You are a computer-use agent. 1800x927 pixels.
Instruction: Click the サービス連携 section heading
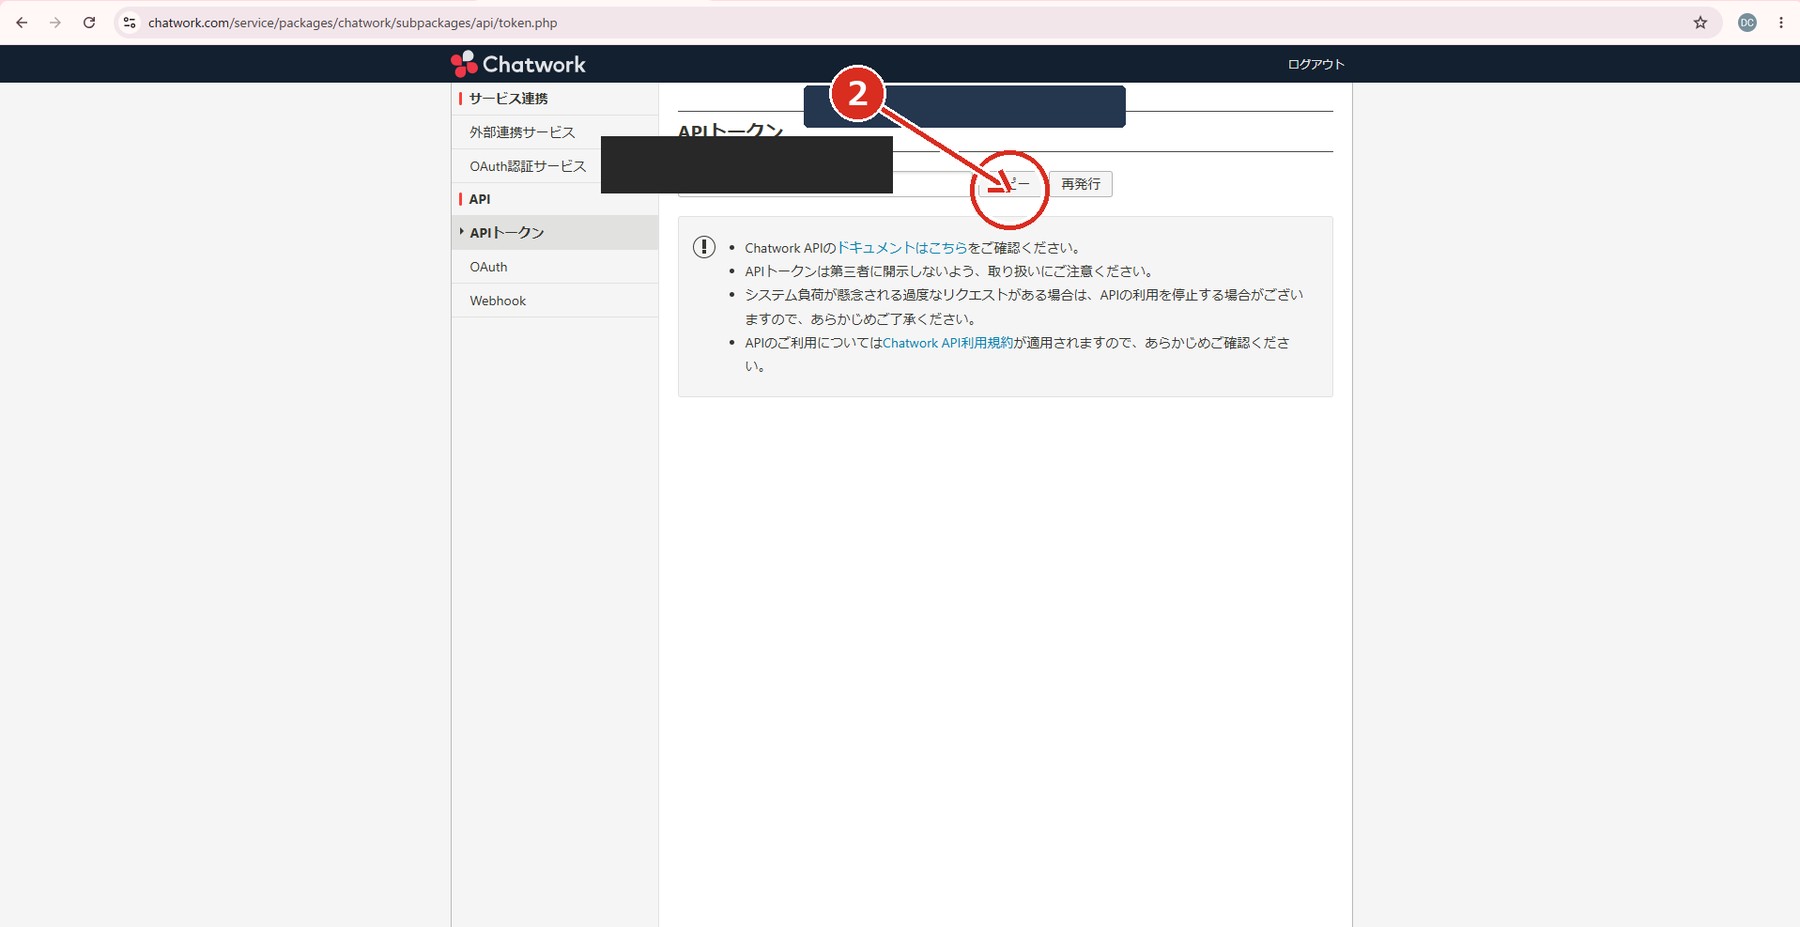coord(508,98)
